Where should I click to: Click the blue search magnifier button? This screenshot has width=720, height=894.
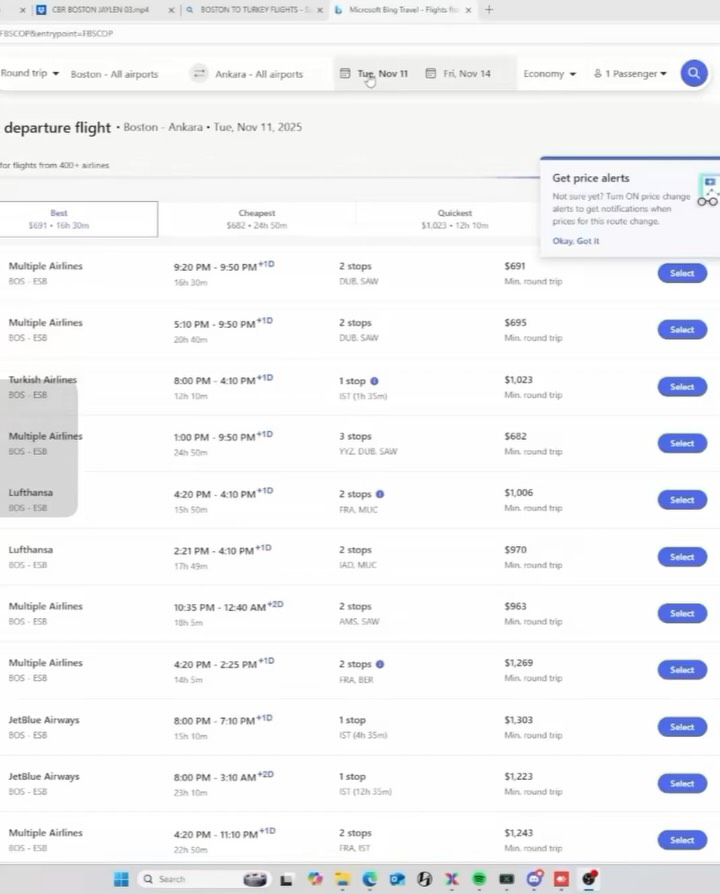(x=694, y=73)
